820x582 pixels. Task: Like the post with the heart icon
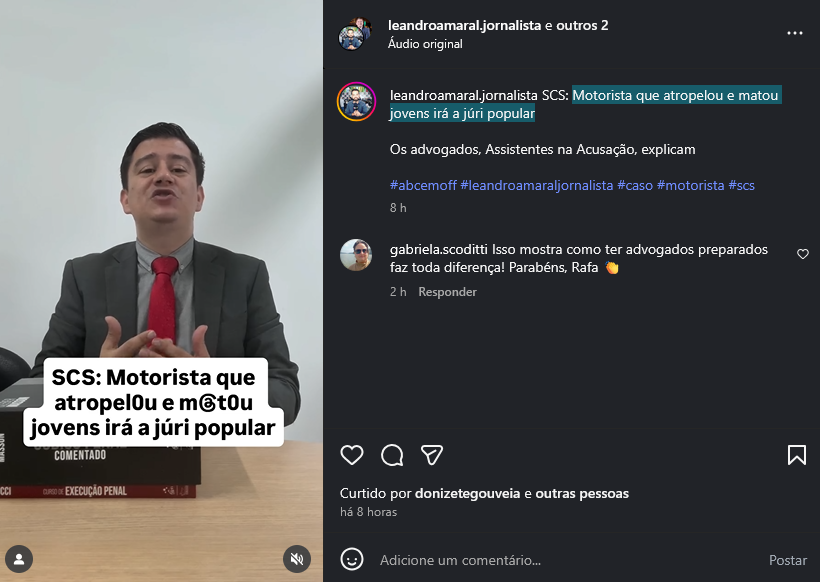[352, 455]
